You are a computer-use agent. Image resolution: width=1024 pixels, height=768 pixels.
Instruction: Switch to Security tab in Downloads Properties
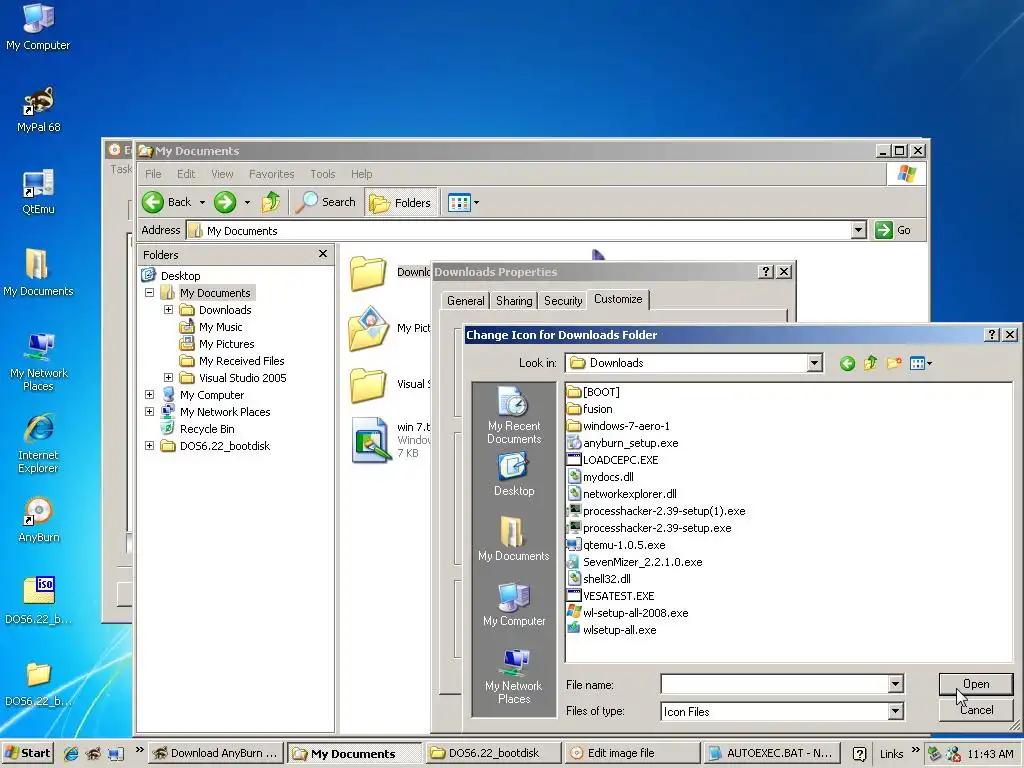(x=563, y=300)
